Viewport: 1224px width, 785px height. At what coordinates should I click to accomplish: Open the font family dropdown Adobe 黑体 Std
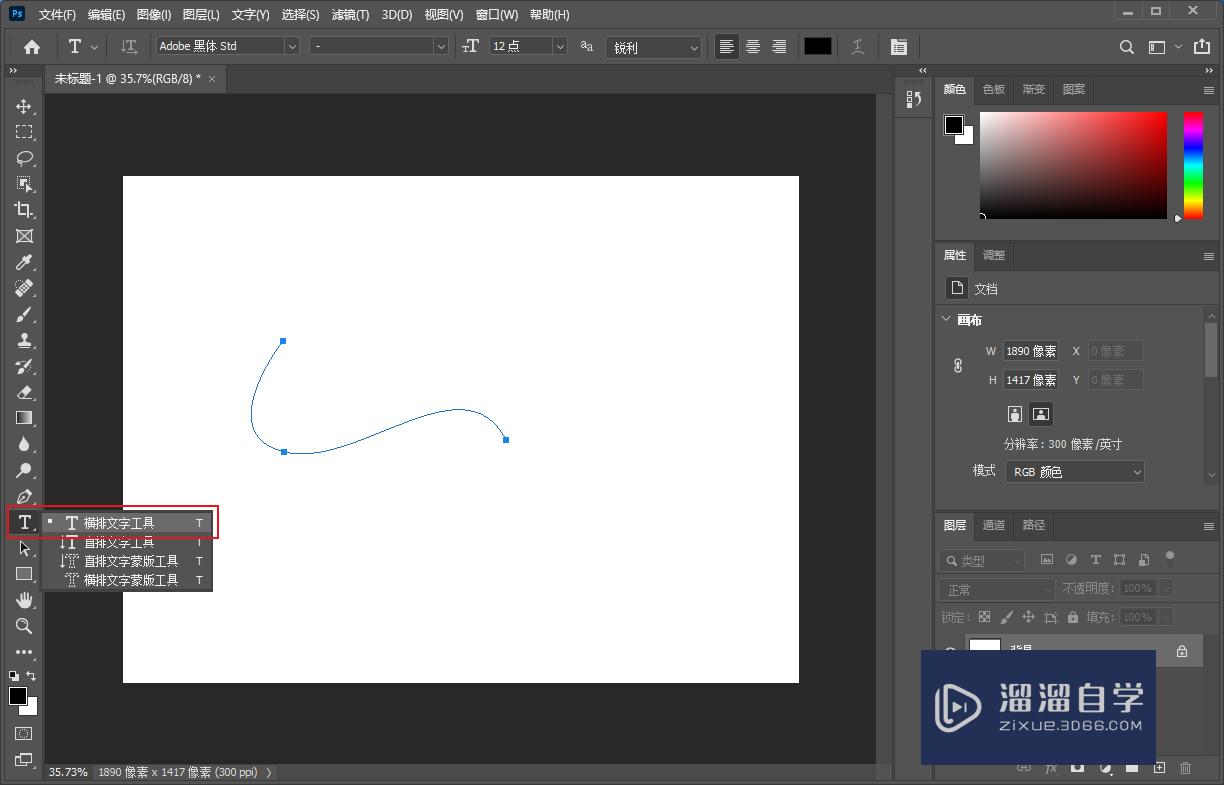tap(228, 46)
